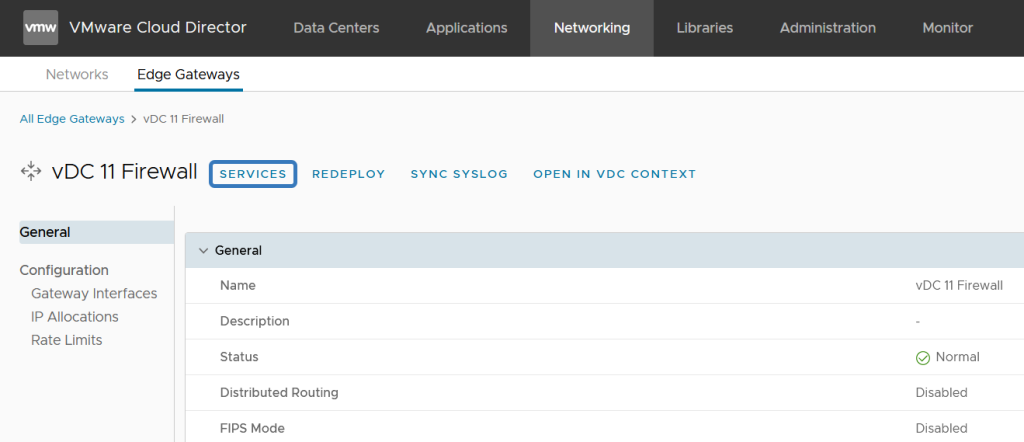This screenshot has height=442, width=1024.
Task: Collapse the General section chevron
Action: (203, 250)
